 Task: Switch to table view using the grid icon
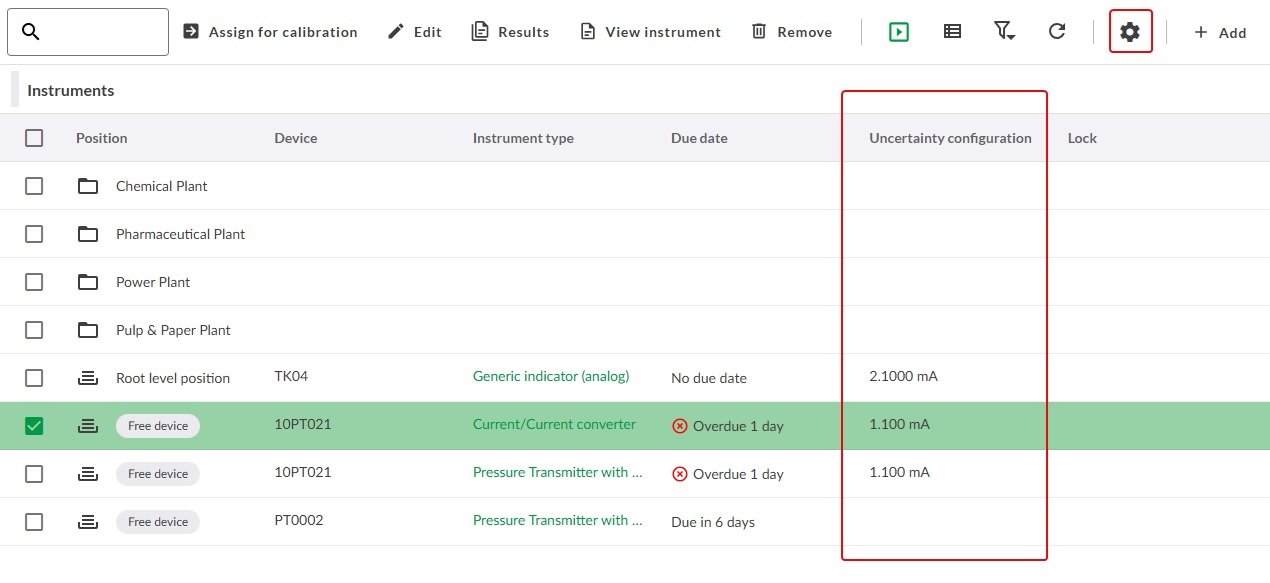951,31
